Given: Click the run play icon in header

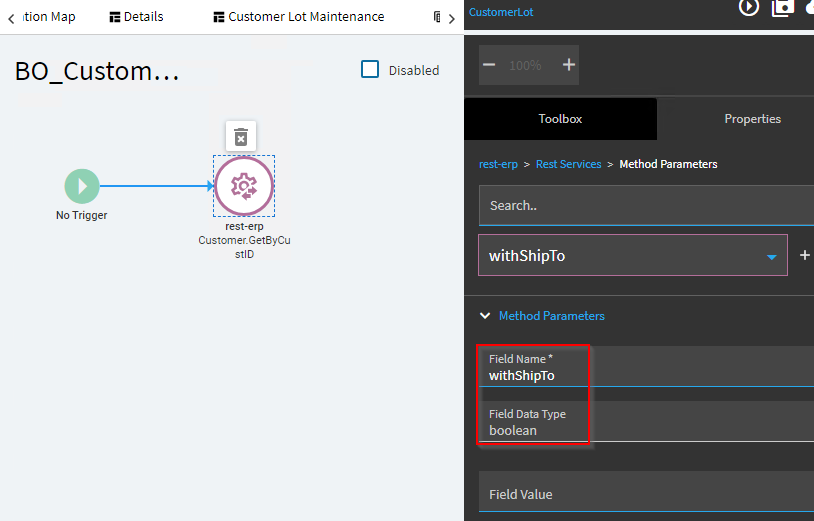Looking at the screenshot, I should [x=749, y=7].
